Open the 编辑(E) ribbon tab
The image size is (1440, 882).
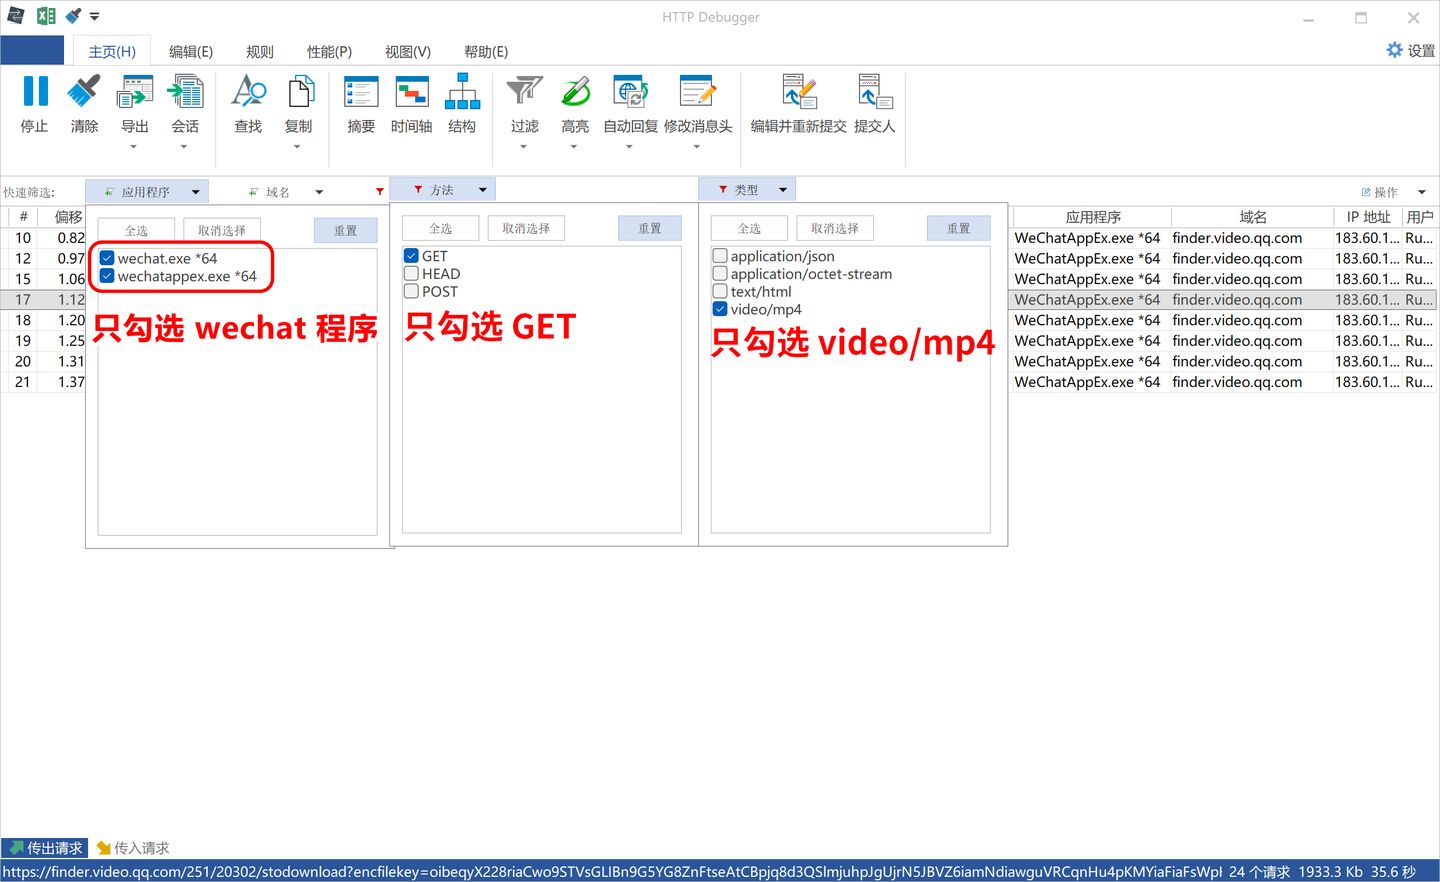coord(191,51)
